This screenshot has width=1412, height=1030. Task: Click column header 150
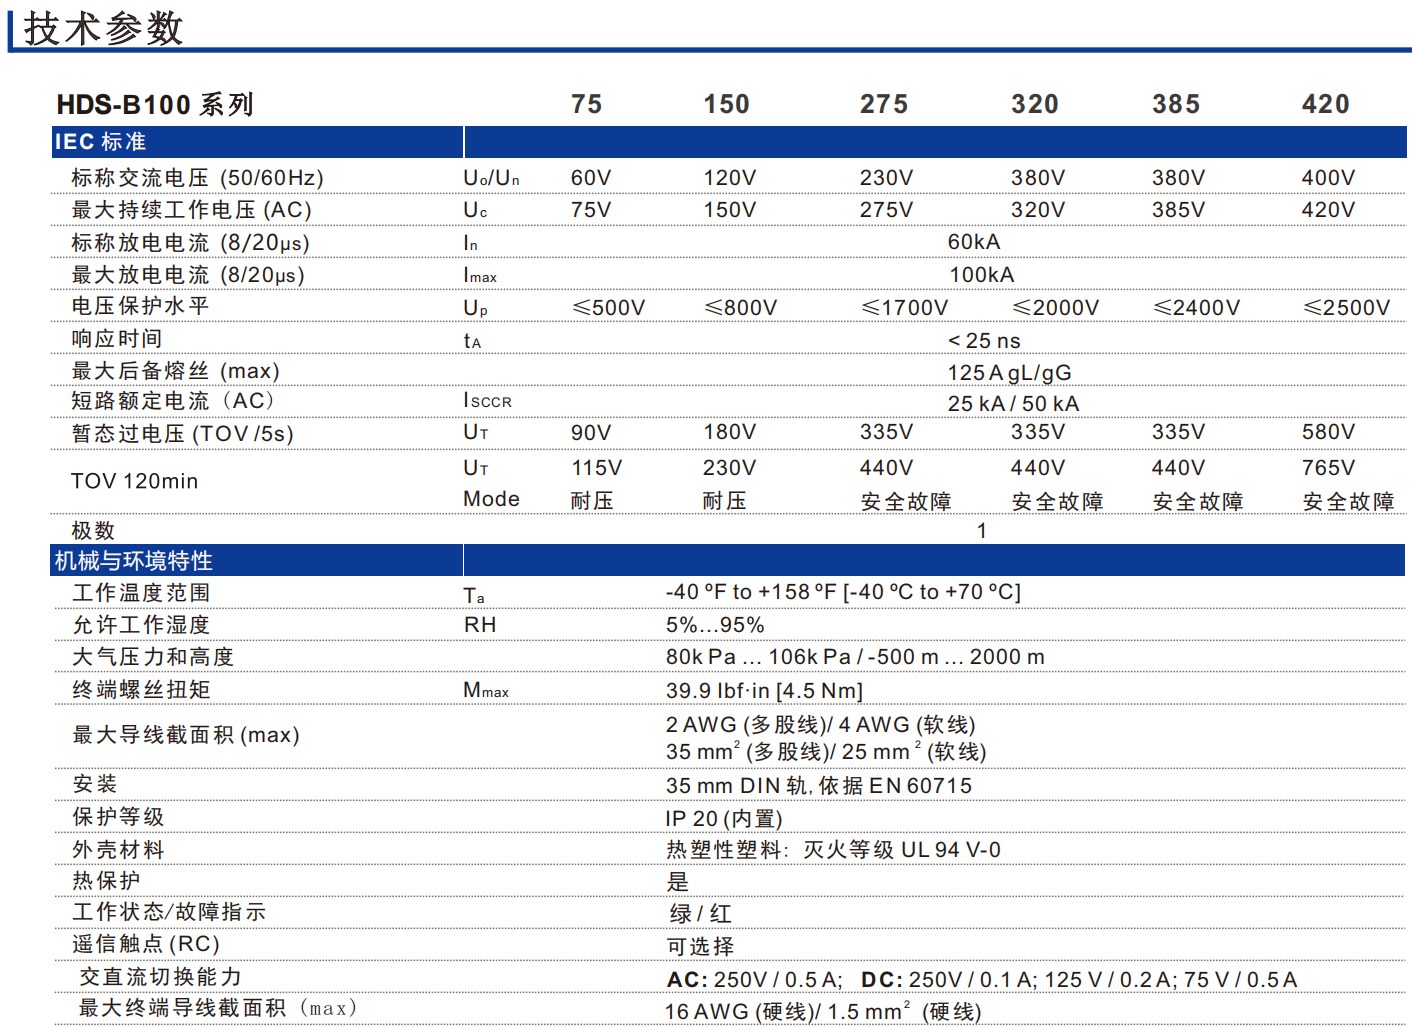(726, 104)
